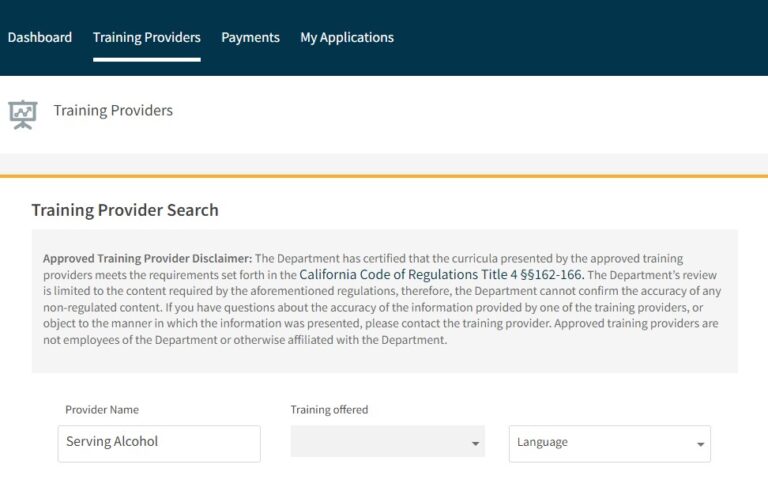Click the Training offered label
768x487 pixels.
[x=329, y=410]
